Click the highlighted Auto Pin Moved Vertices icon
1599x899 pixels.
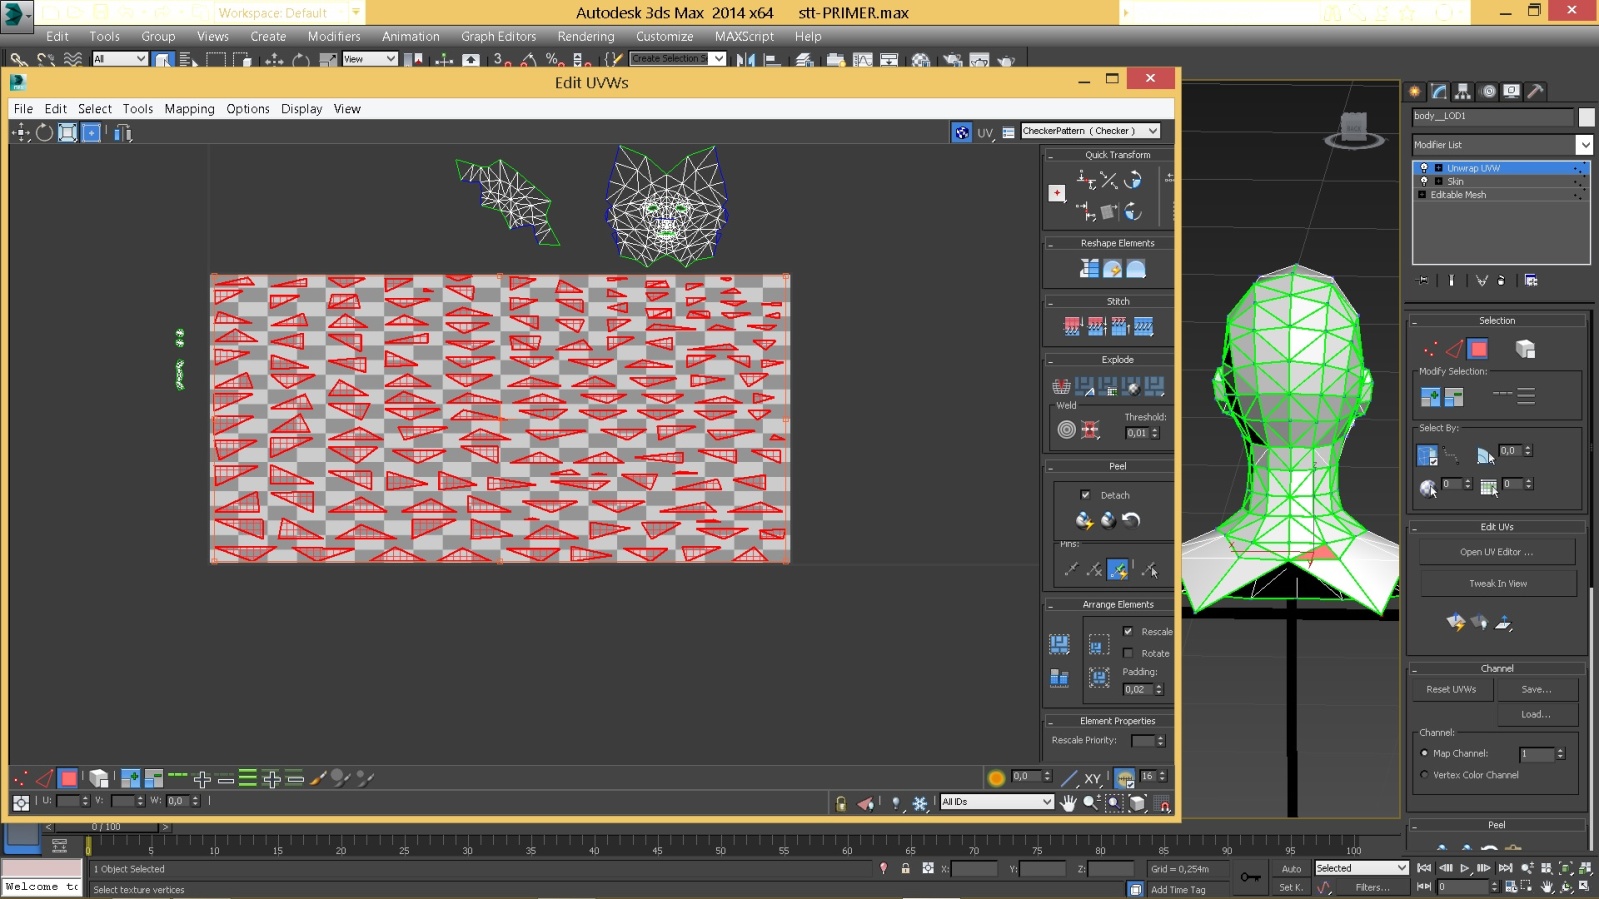pyautogui.click(x=1118, y=569)
